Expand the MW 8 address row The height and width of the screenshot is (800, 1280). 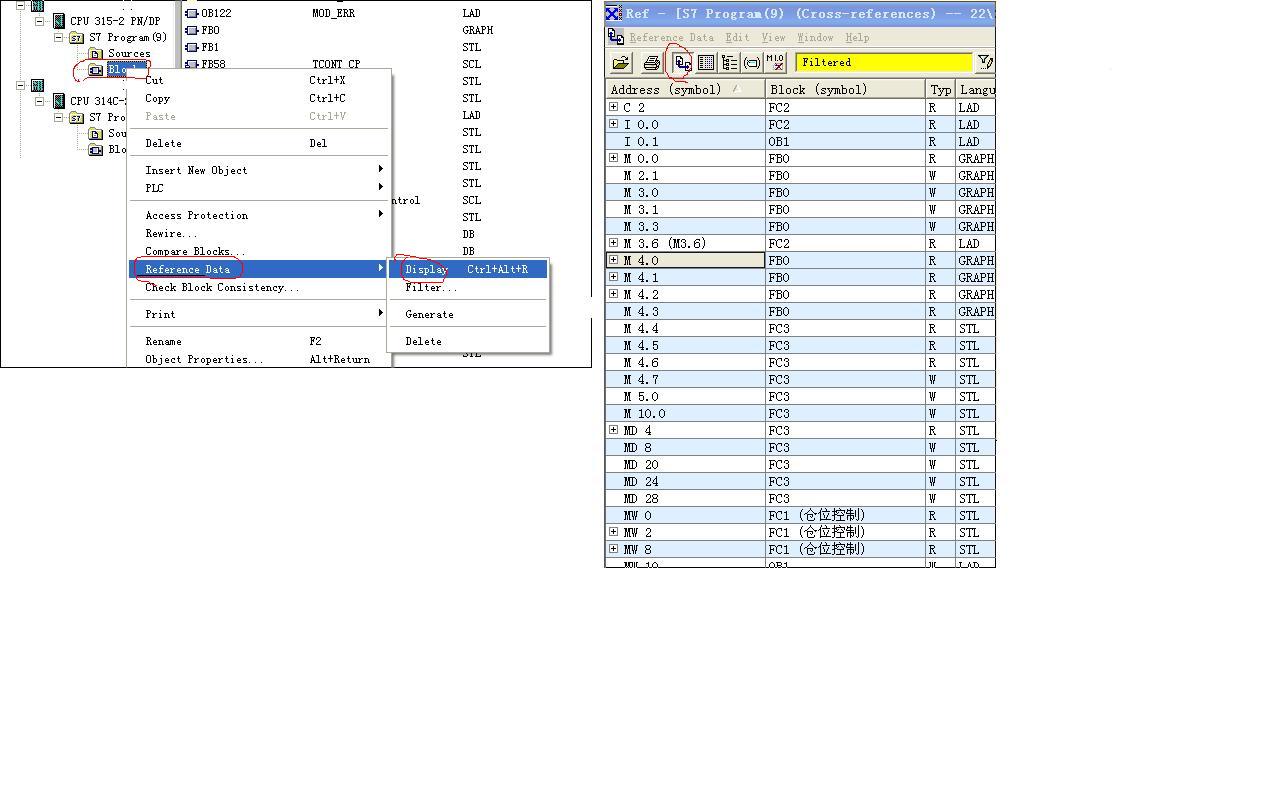pos(614,549)
